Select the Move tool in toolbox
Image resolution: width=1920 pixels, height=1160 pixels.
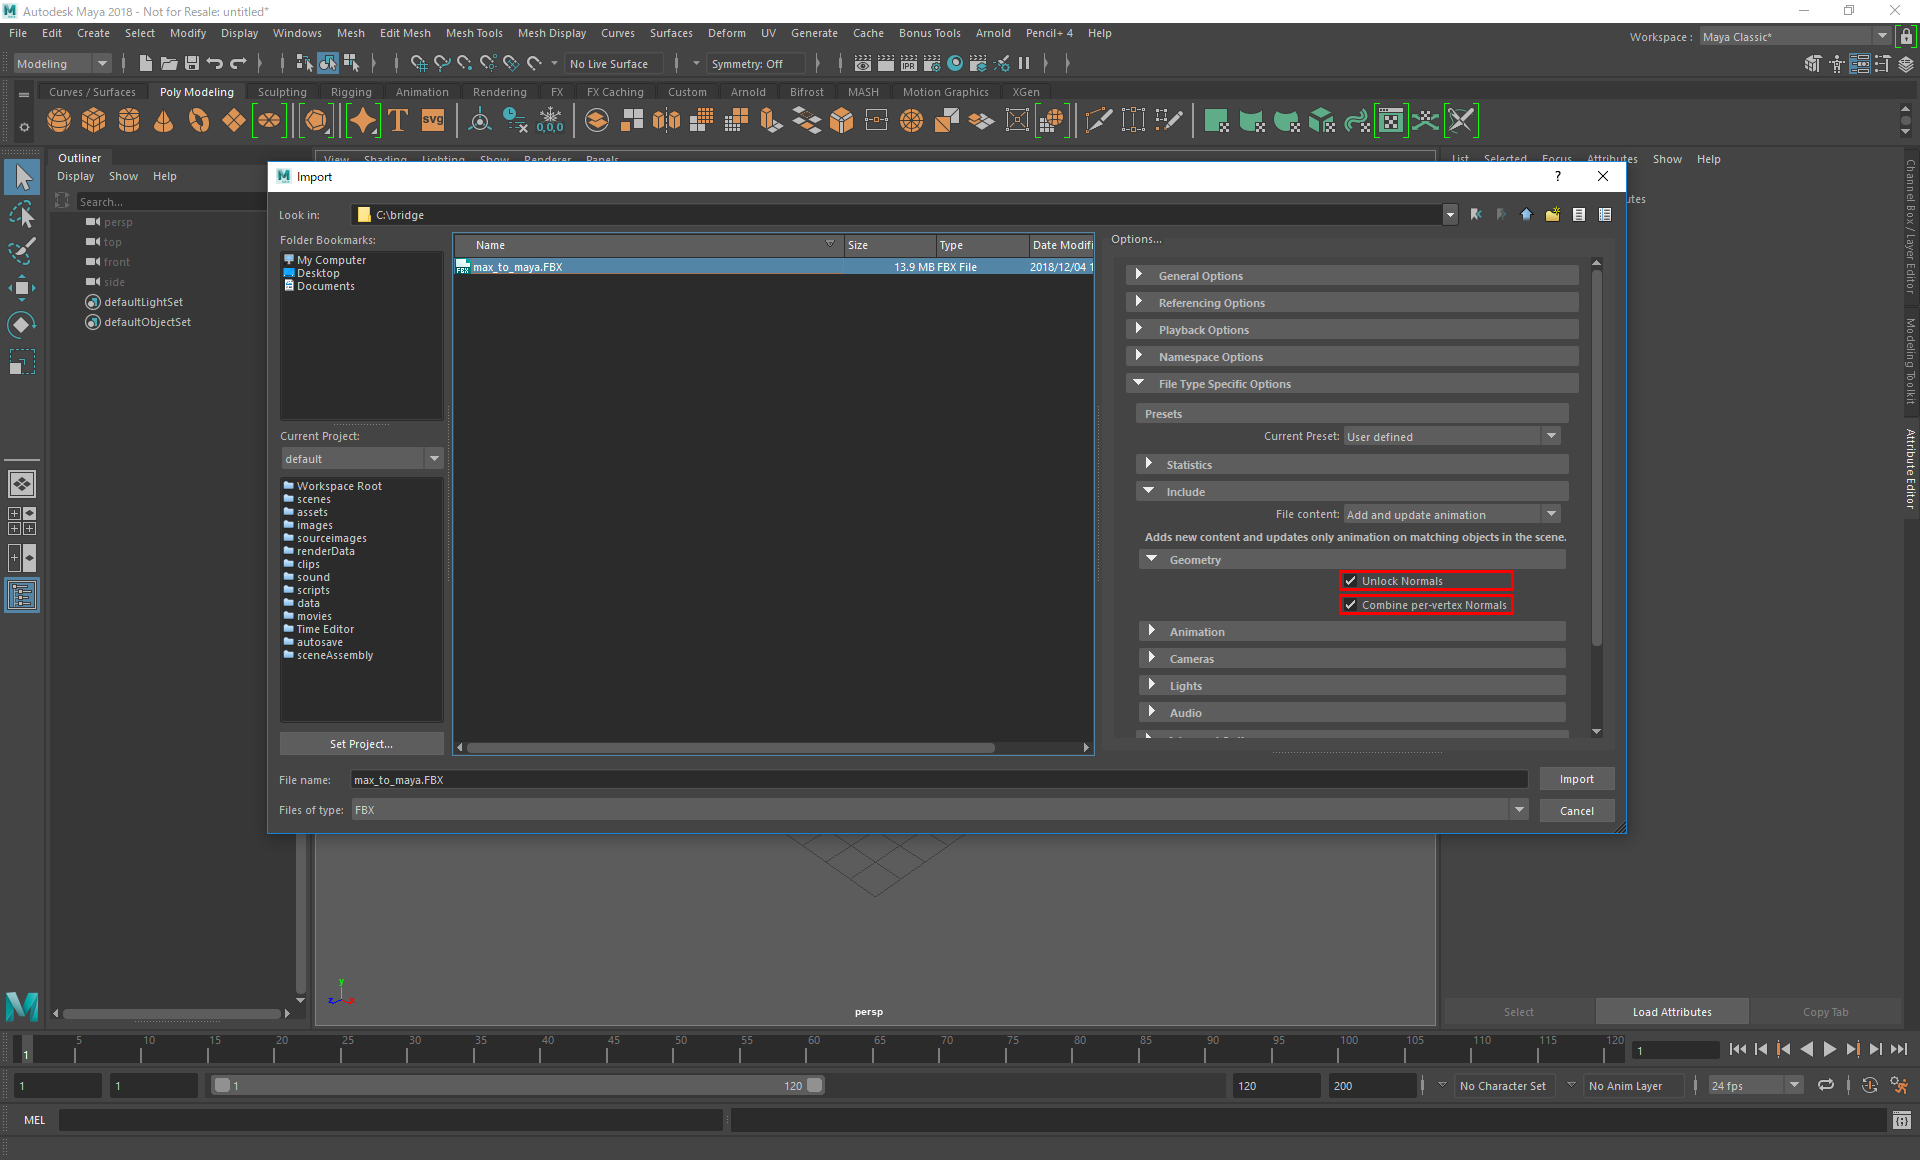tap(22, 289)
